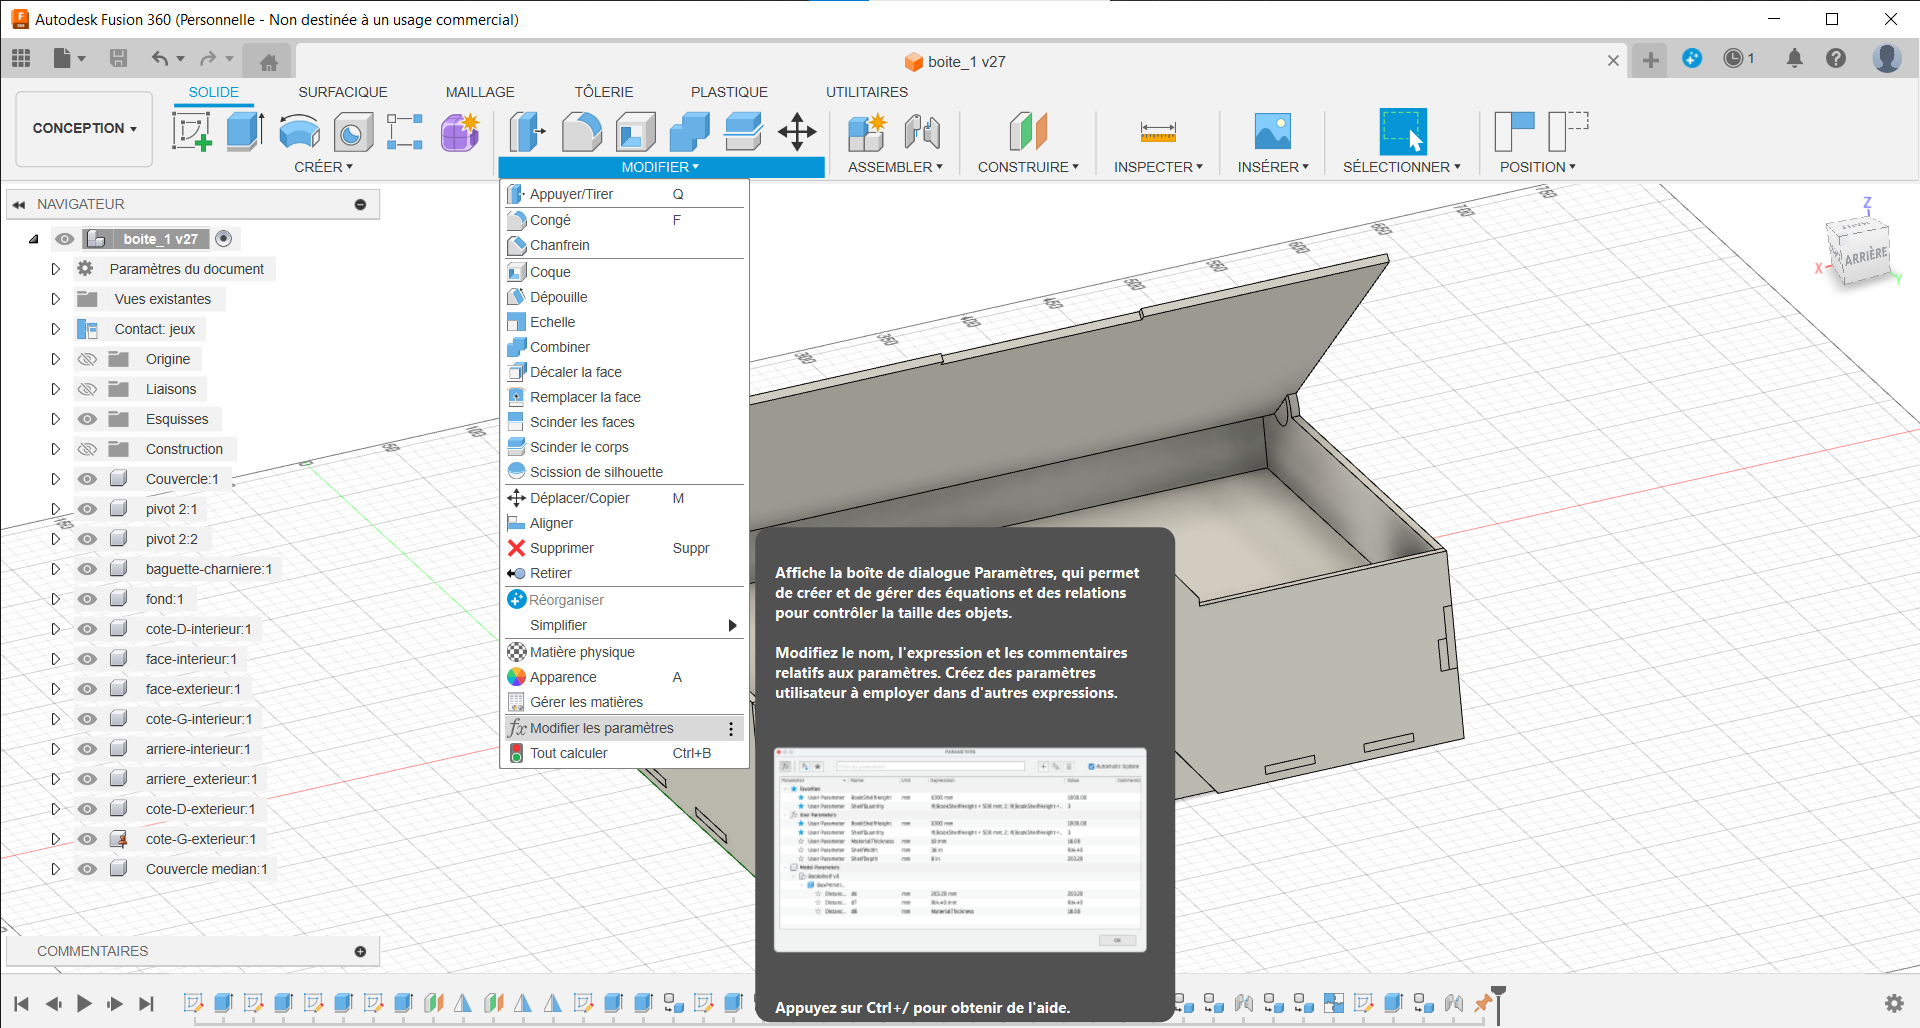
Task: Switch to the SURFACIQUE tab
Action: pos(342,92)
